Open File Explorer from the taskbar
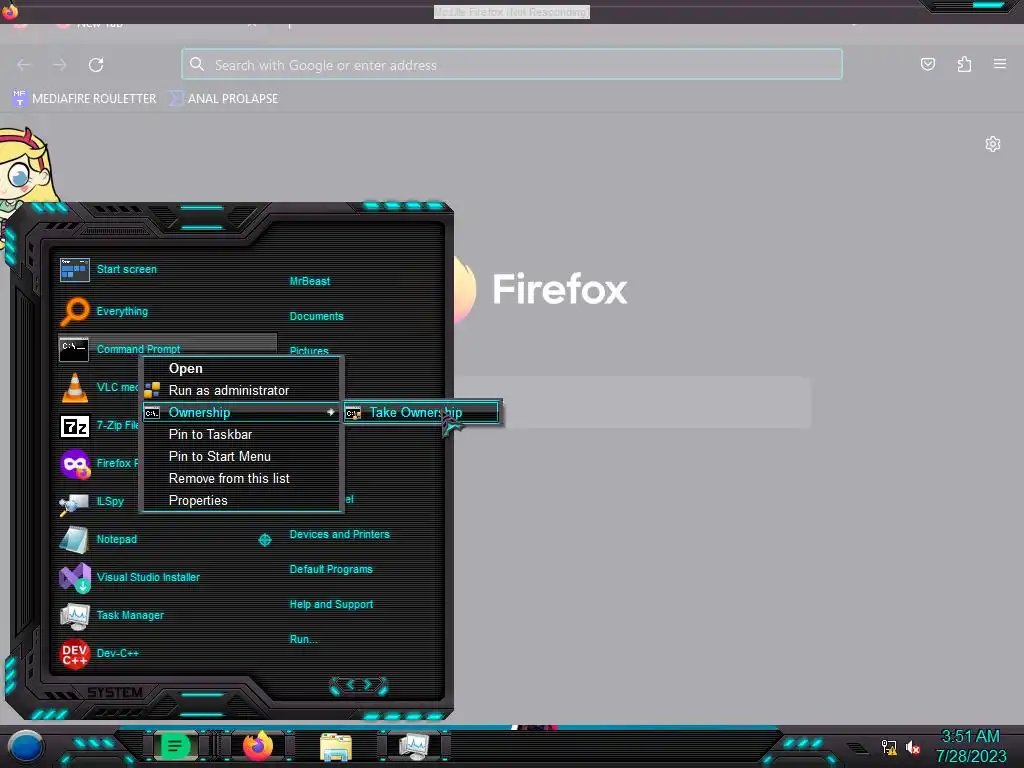The height and width of the screenshot is (768, 1024). pos(336,746)
